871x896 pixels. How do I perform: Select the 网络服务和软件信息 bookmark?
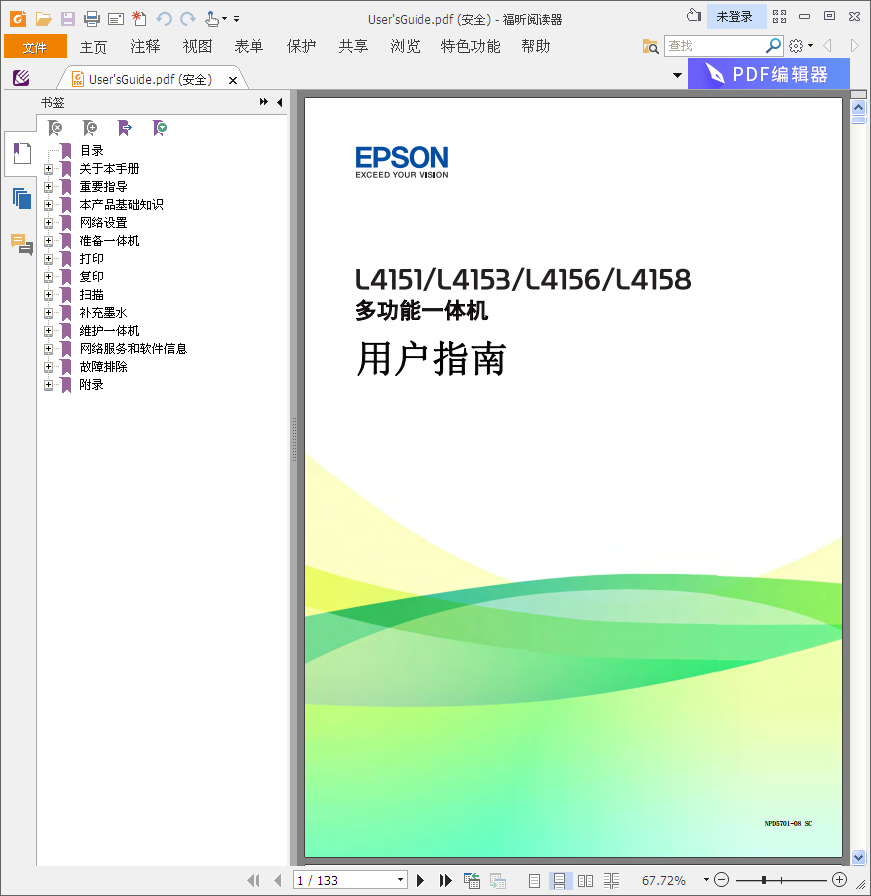[x=133, y=349]
